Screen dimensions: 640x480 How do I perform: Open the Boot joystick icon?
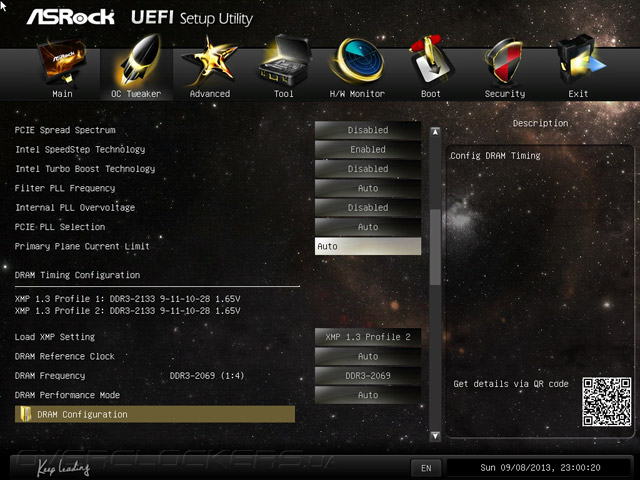pyautogui.click(x=431, y=60)
